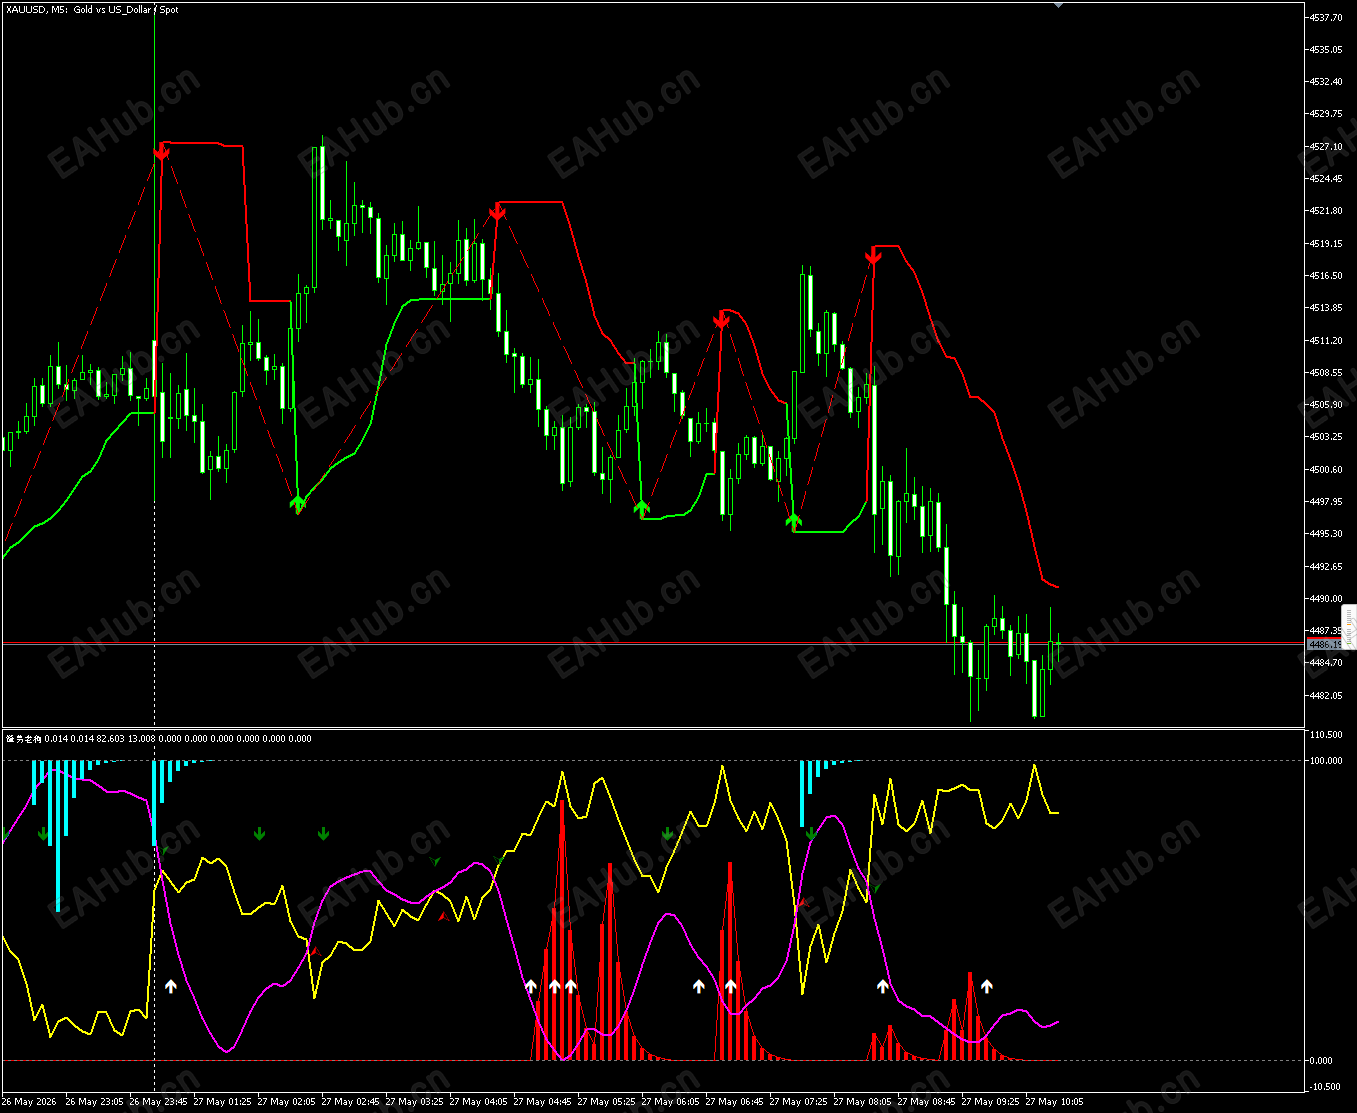Viewport: 1357px width, 1113px height.
Task: Click the 27 May 03:25 time label
Action: (x=414, y=1102)
